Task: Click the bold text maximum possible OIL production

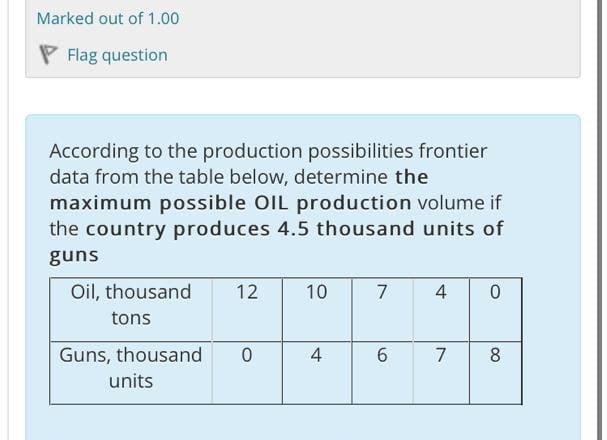Action: point(230,203)
